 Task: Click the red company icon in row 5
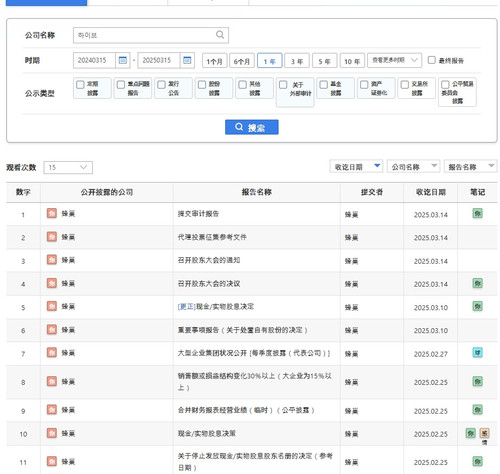point(52,306)
